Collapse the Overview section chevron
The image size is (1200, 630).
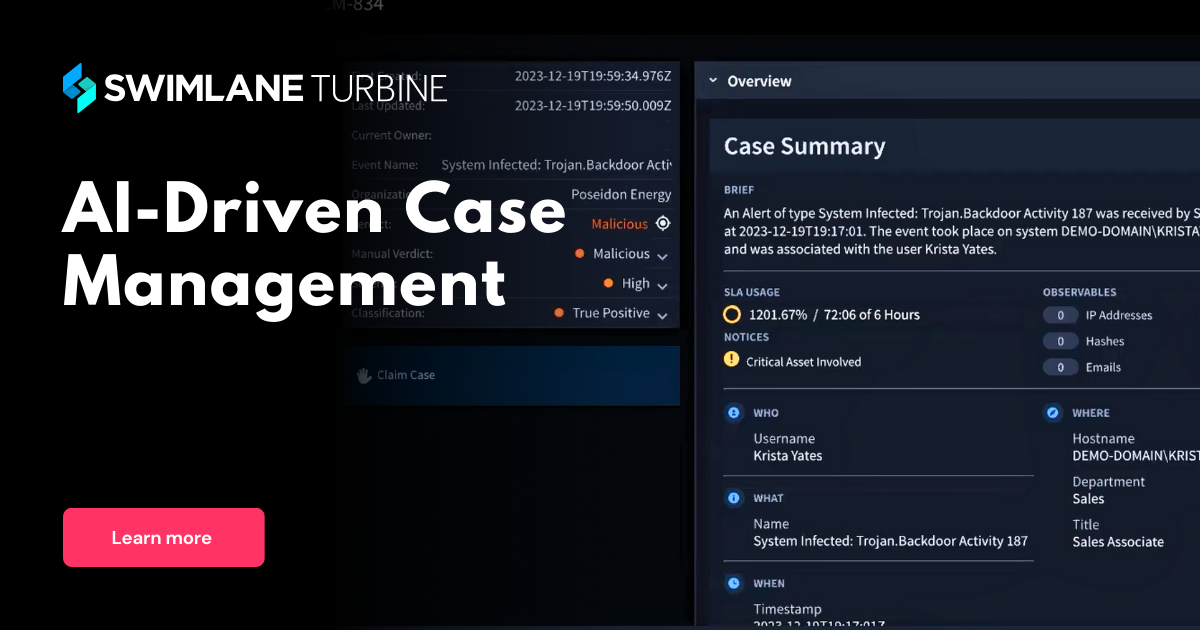click(x=713, y=81)
